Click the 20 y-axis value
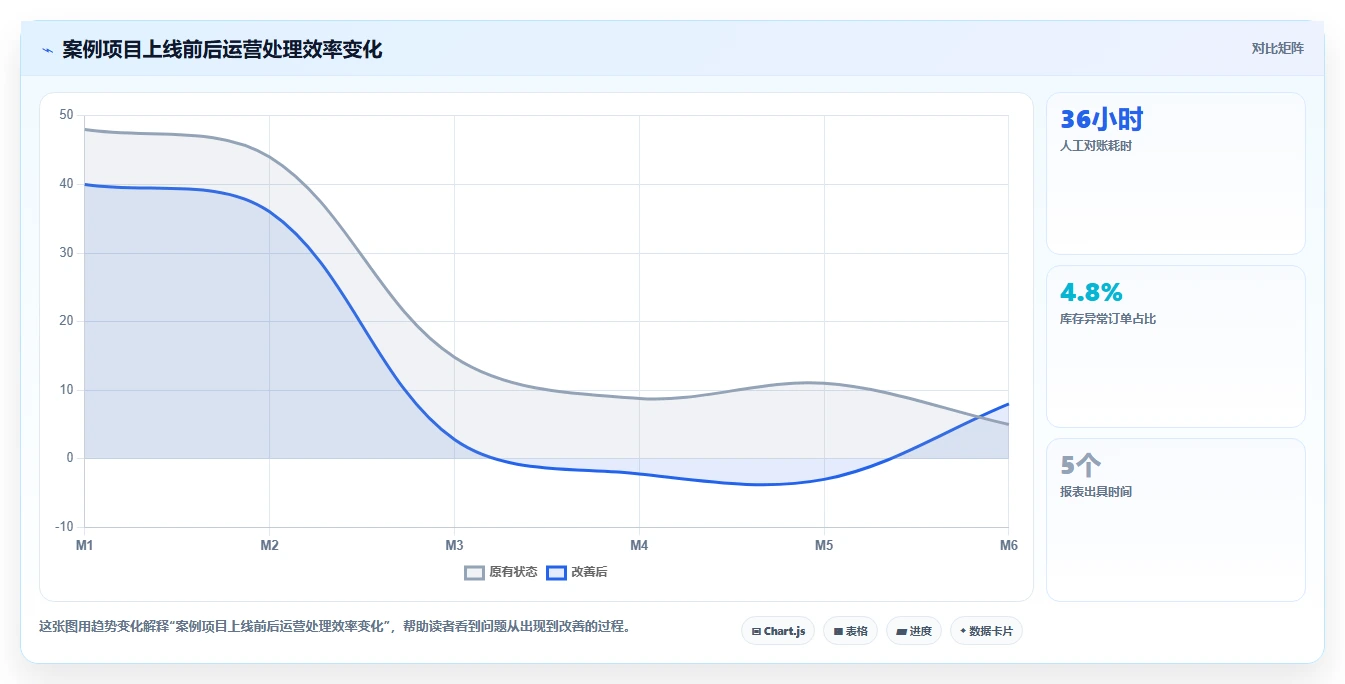Viewport: 1345px width, 684px height. pyautogui.click(x=66, y=321)
